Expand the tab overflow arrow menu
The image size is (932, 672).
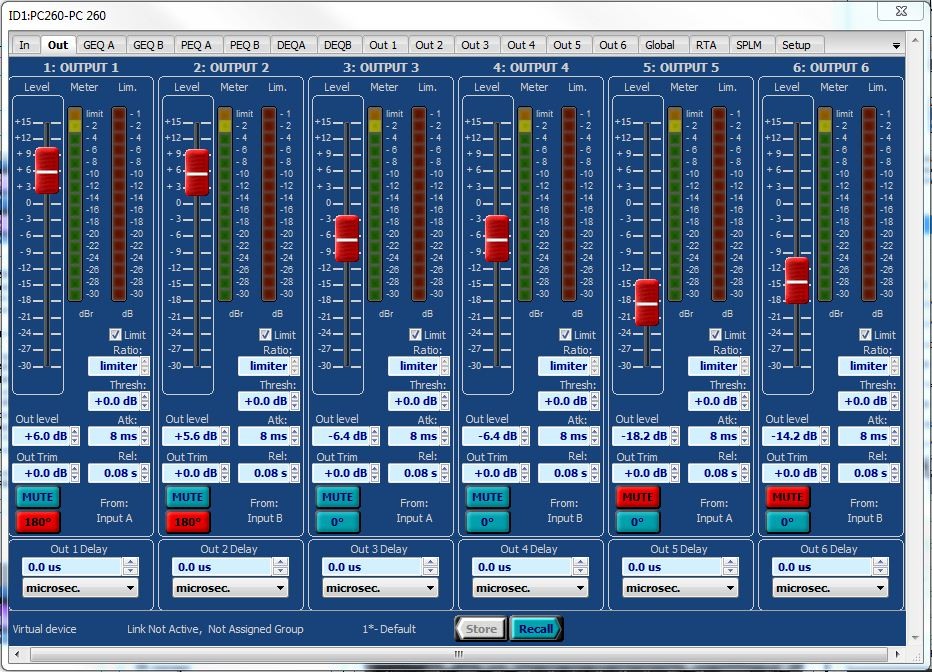[896, 46]
